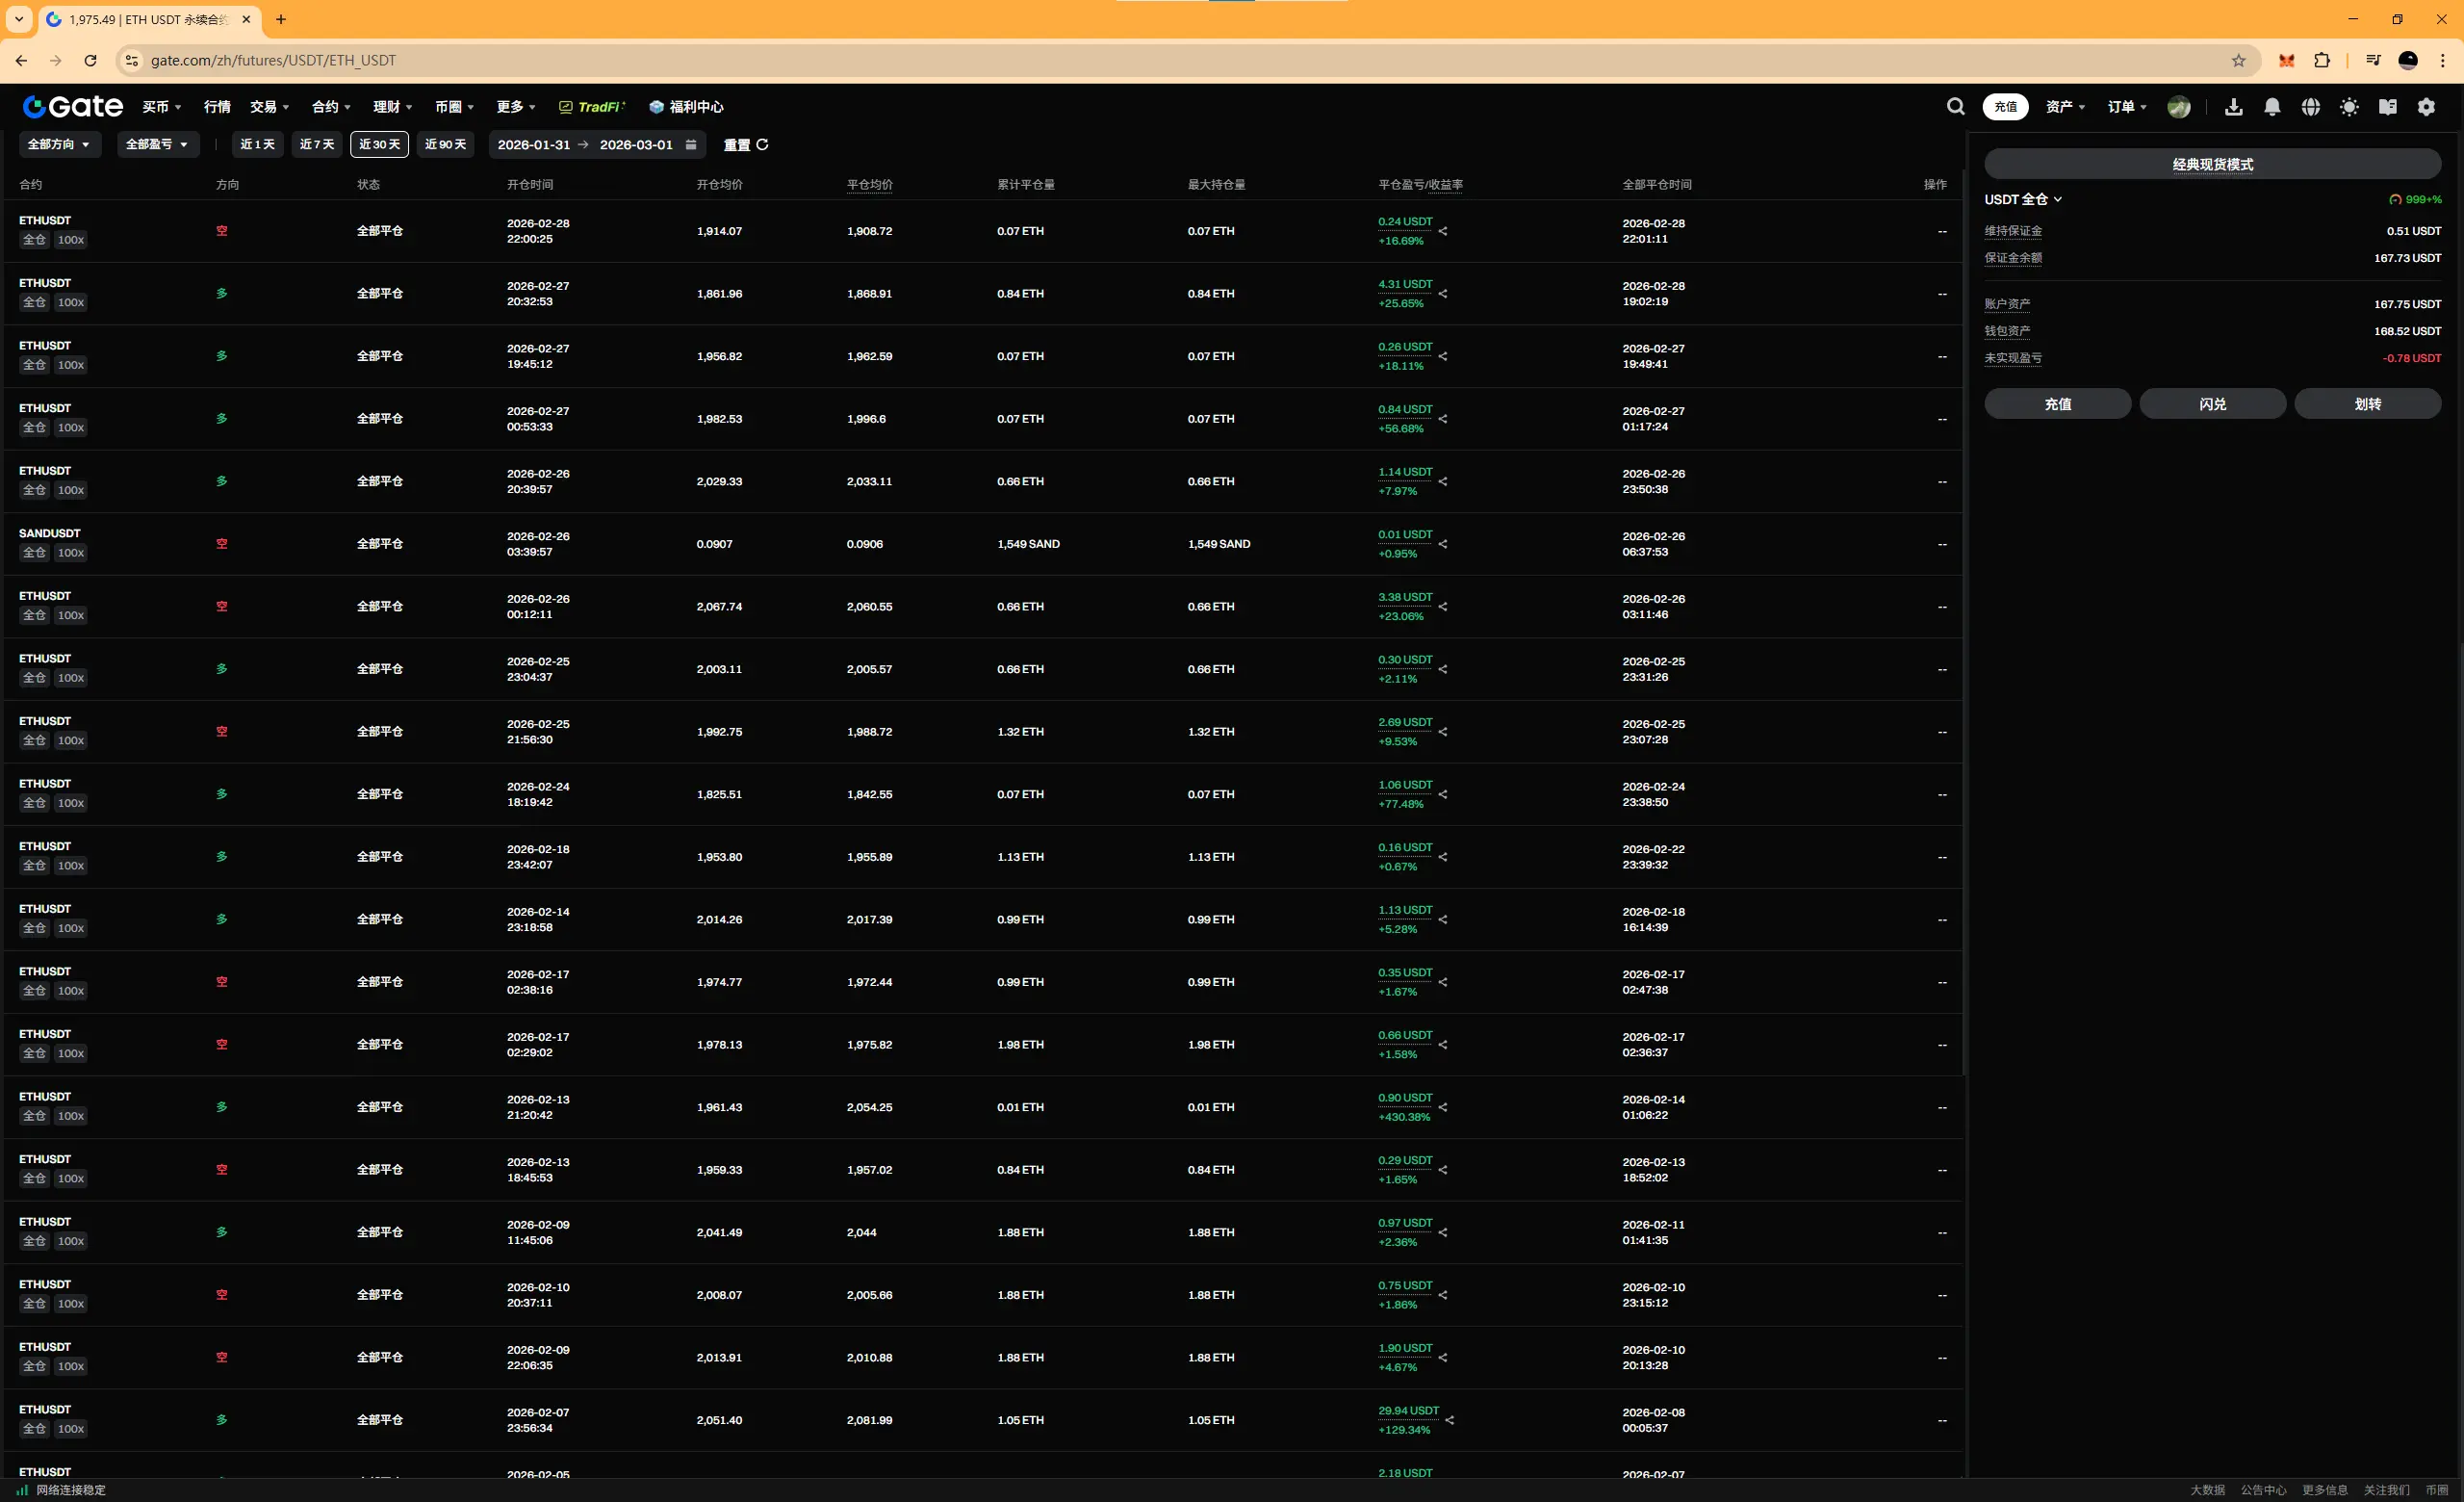Click the calendar icon in date range
Screen dimensions: 2464x1502
coord(691,145)
